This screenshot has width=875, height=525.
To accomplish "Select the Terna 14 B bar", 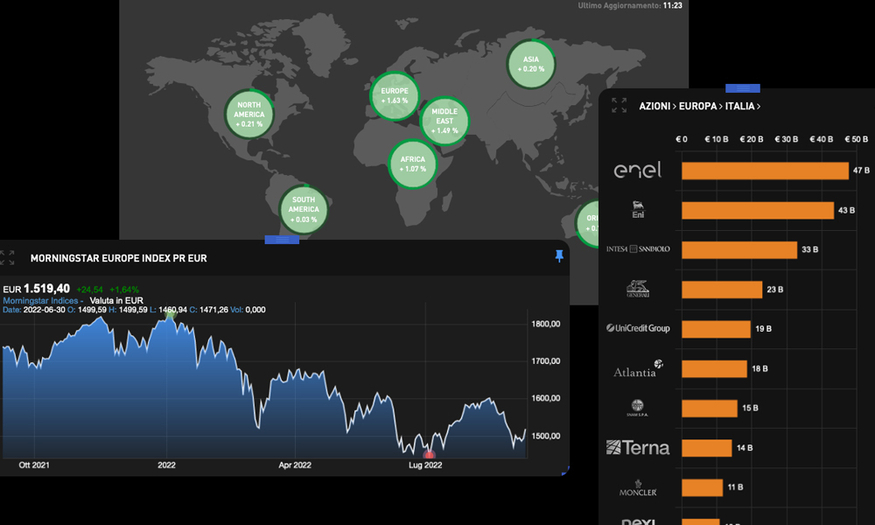I will (706, 448).
